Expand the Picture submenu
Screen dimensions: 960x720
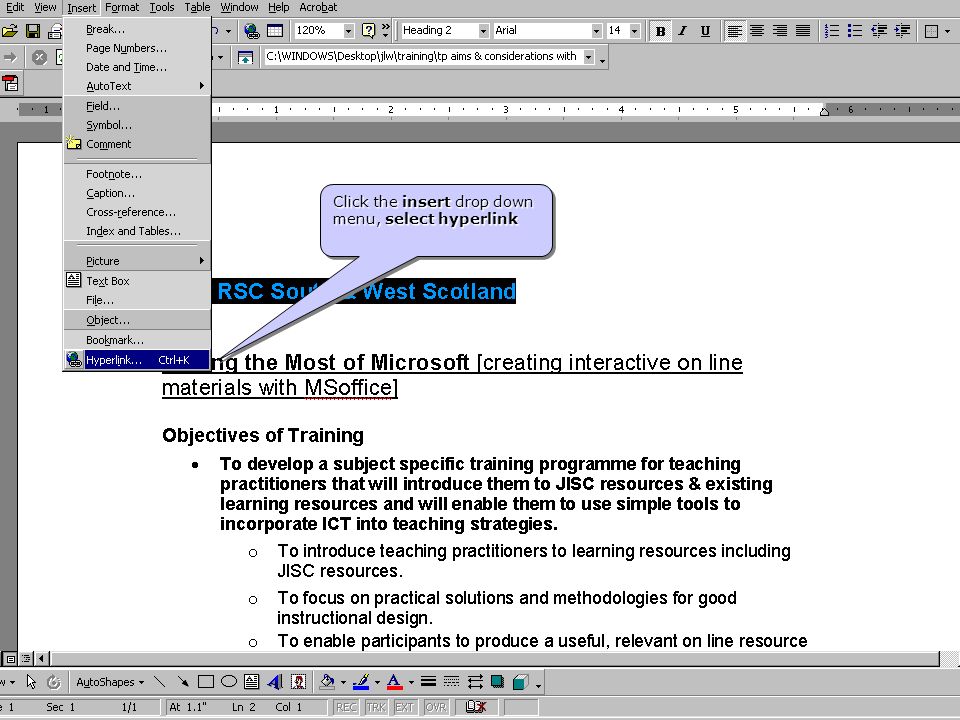[x=137, y=261]
